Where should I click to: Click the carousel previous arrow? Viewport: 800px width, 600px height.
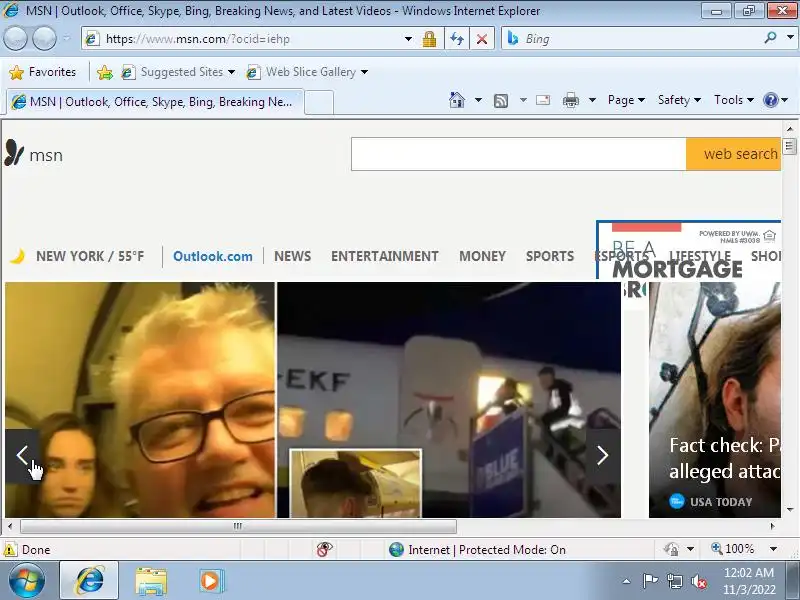point(22,455)
